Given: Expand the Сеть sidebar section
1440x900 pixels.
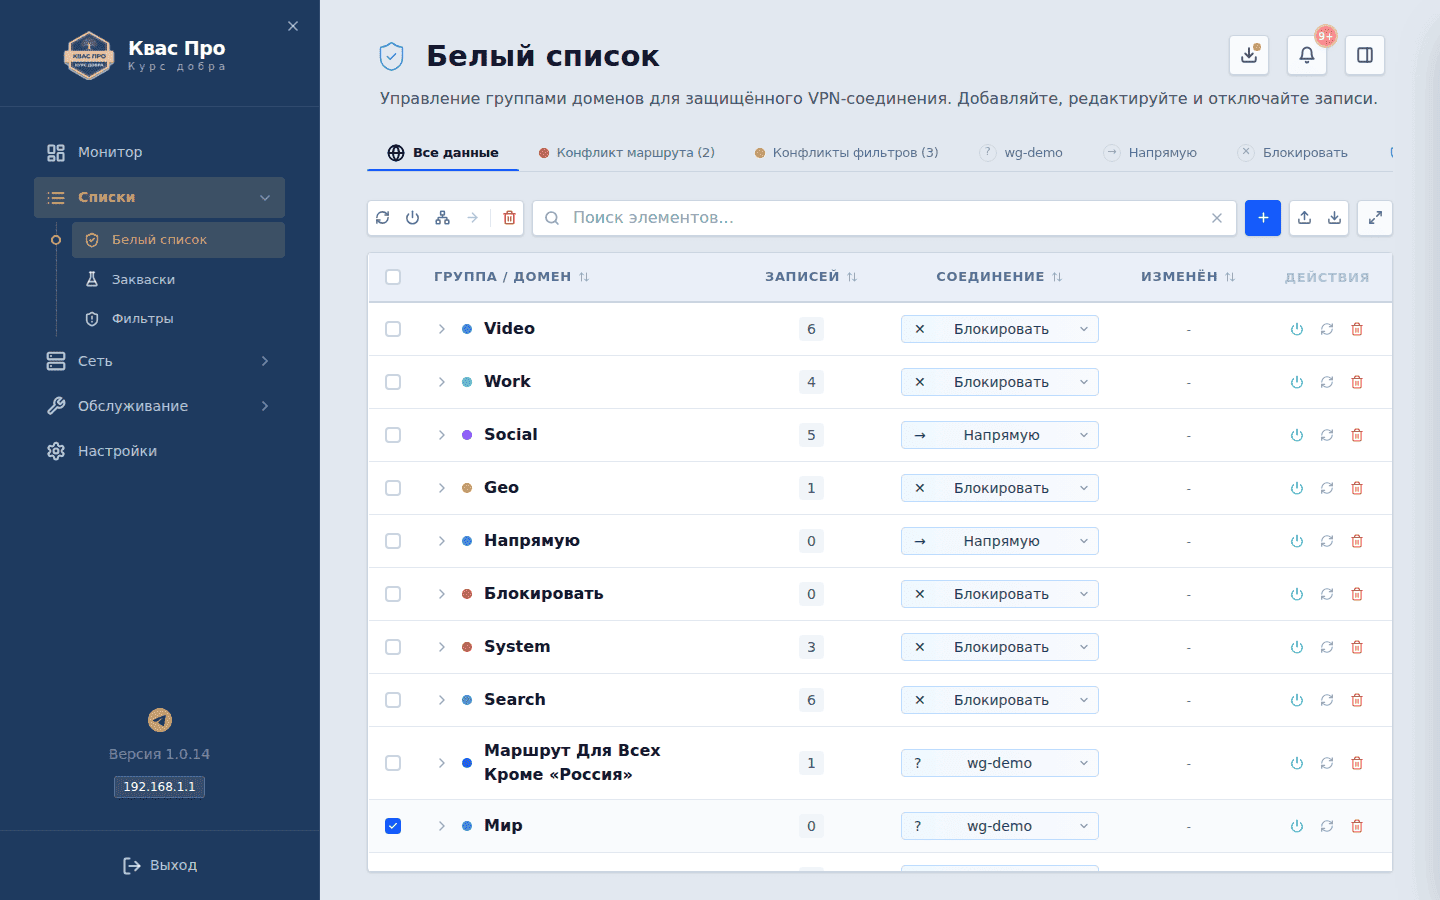Looking at the screenshot, I should click(x=159, y=361).
